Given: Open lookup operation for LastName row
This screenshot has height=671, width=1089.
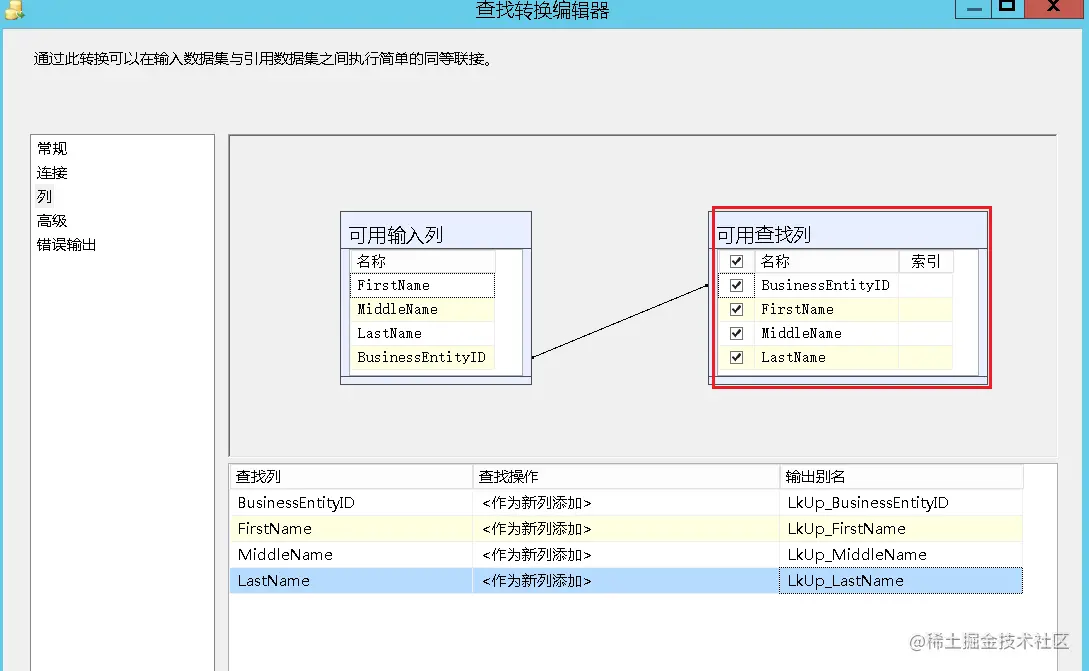Looking at the screenshot, I should (x=626, y=581).
